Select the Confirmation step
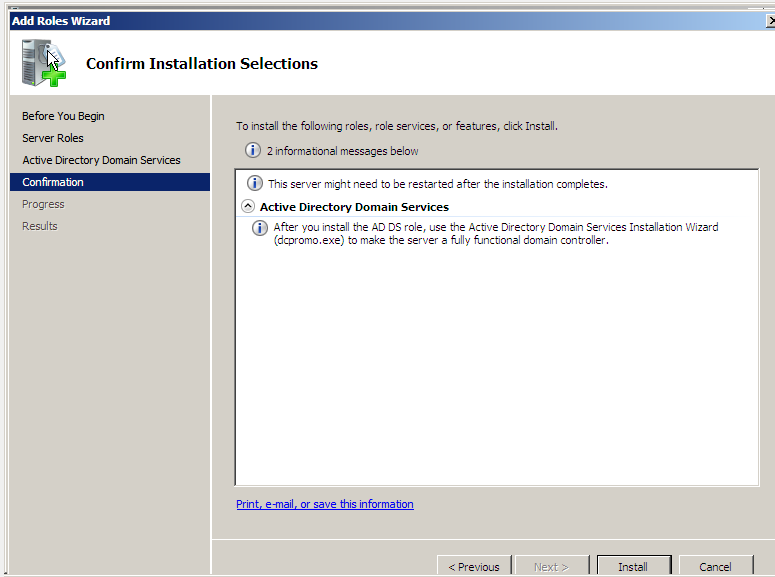Viewport: 775px width, 577px height. coord(110,182)
